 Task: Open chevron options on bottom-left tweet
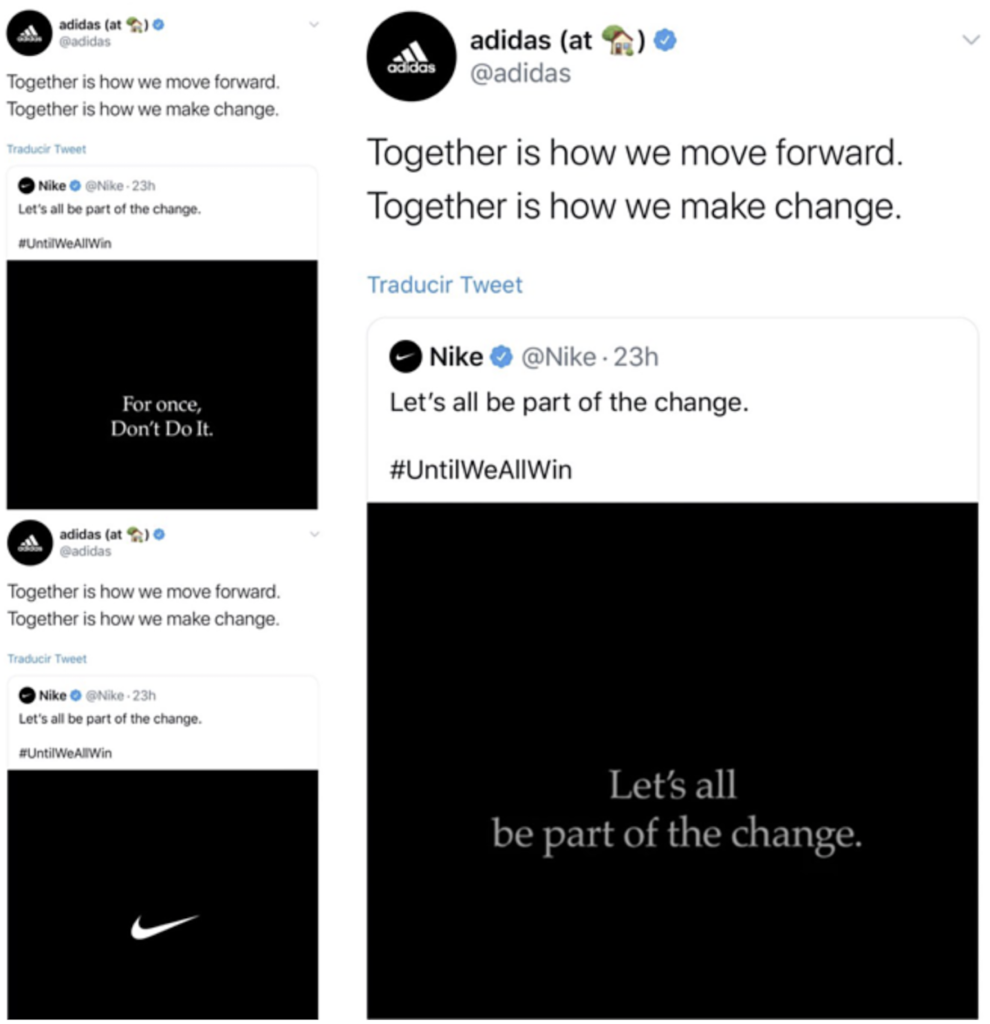313,533
